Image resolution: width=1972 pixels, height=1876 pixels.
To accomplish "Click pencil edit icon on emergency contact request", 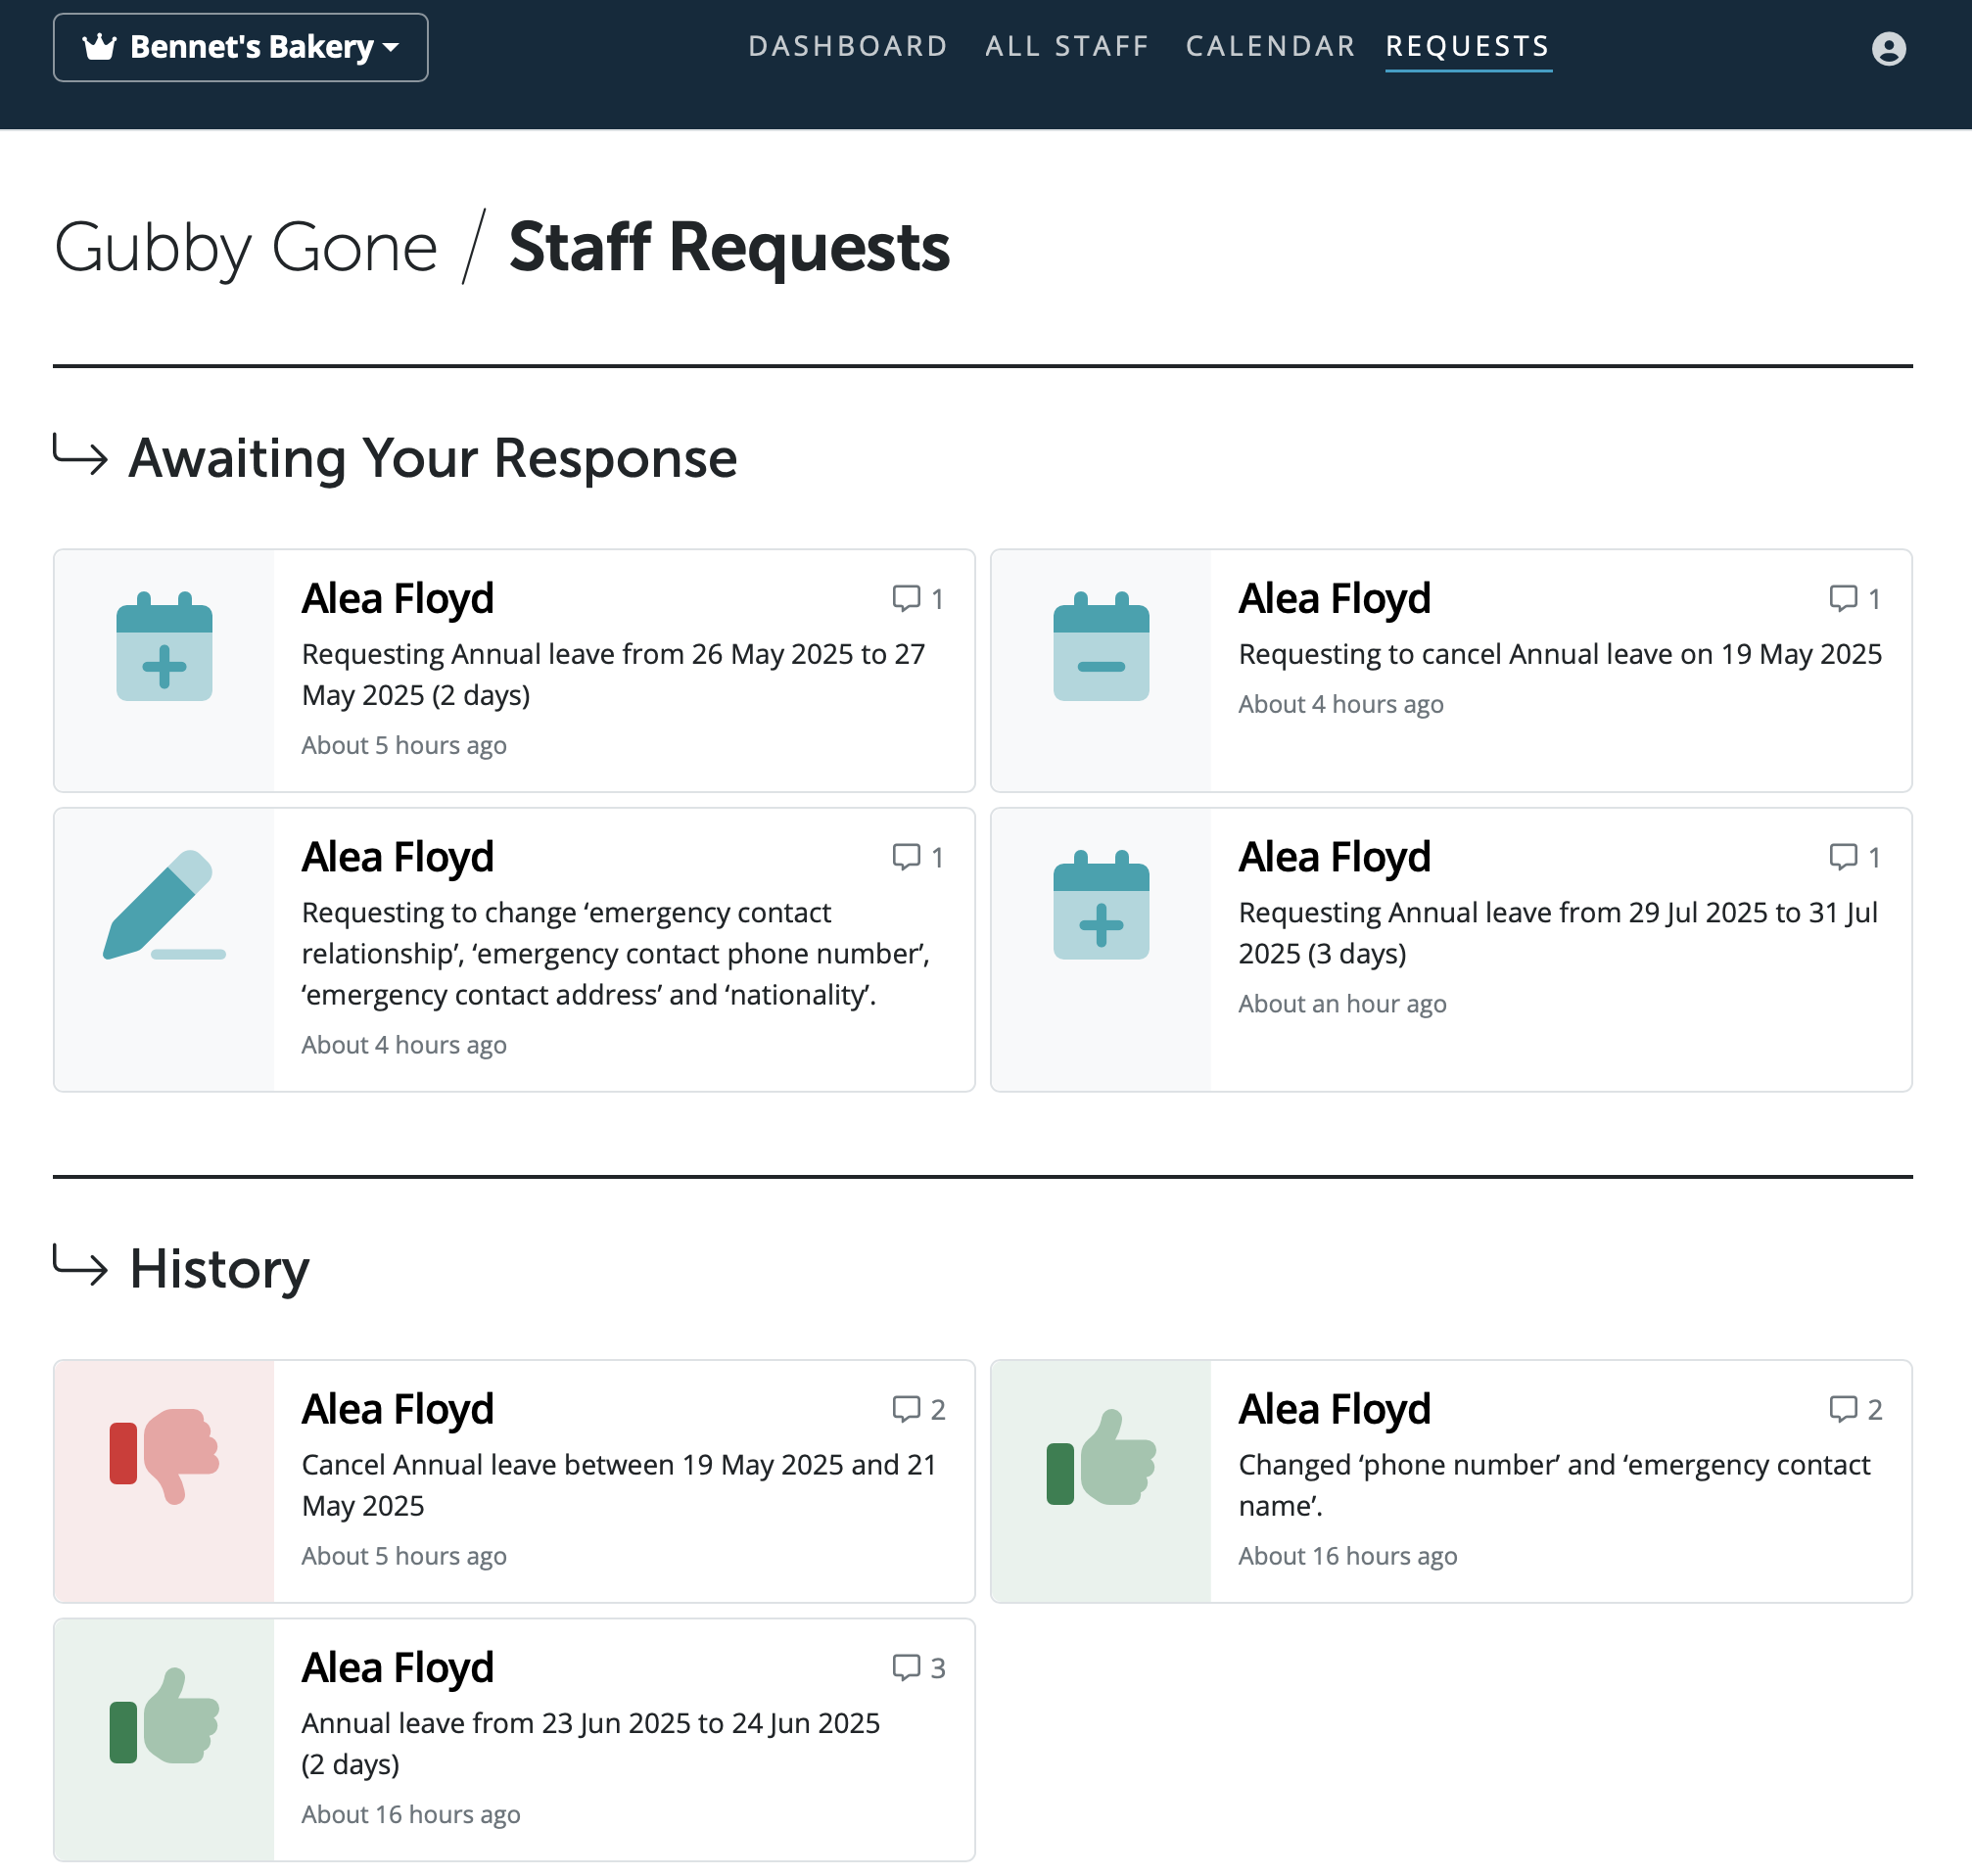I will click(164, 905).
